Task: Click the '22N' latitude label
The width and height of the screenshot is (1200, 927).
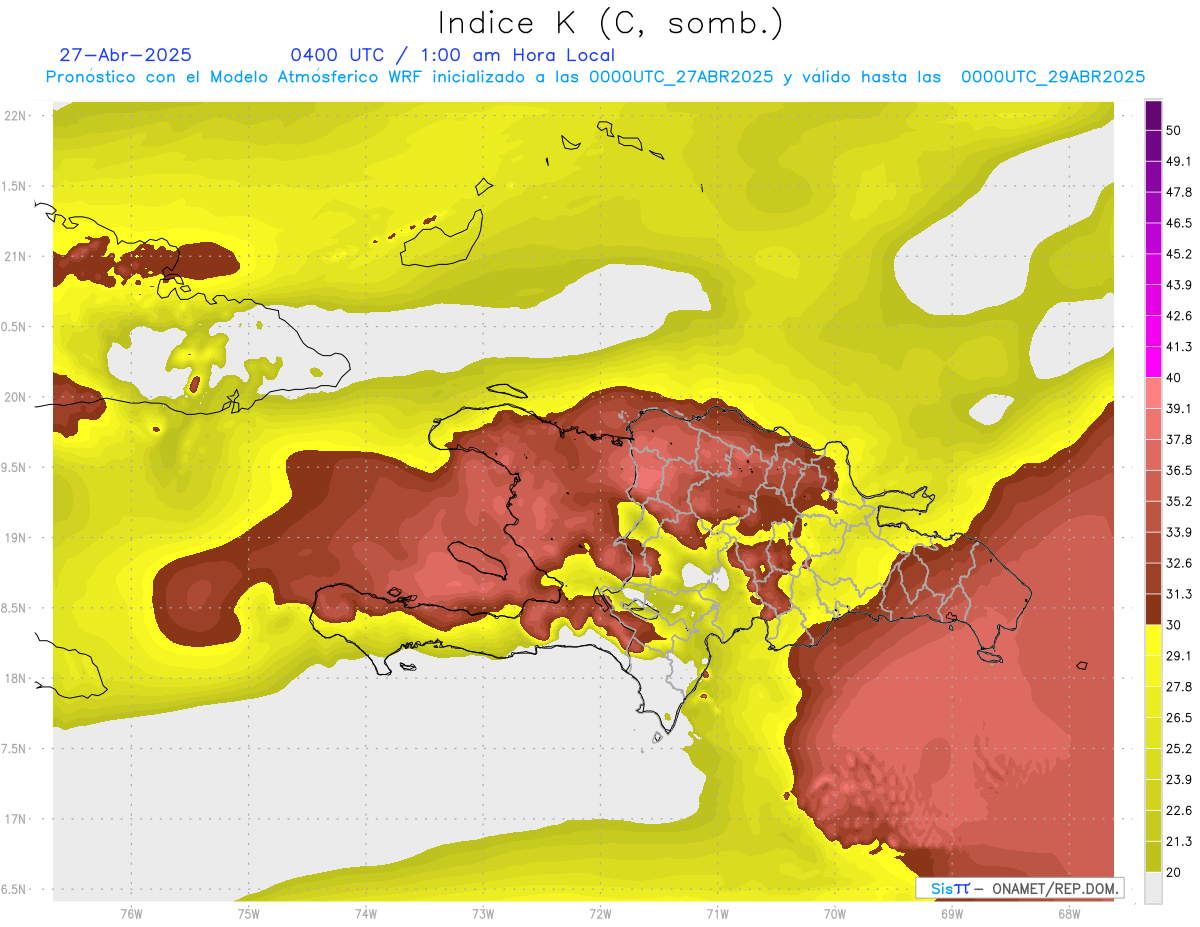Action: coord(17,116)
